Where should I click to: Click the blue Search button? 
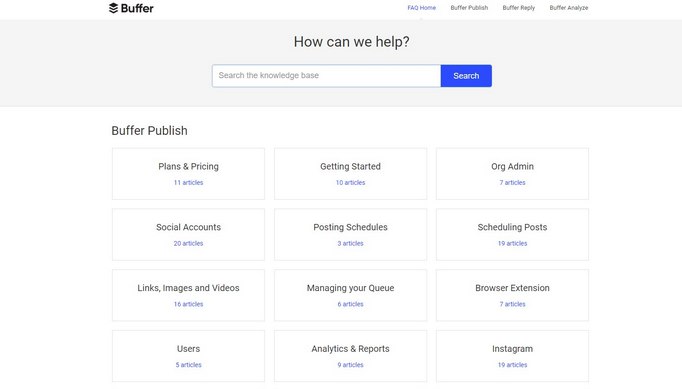[x=466, y=76]
